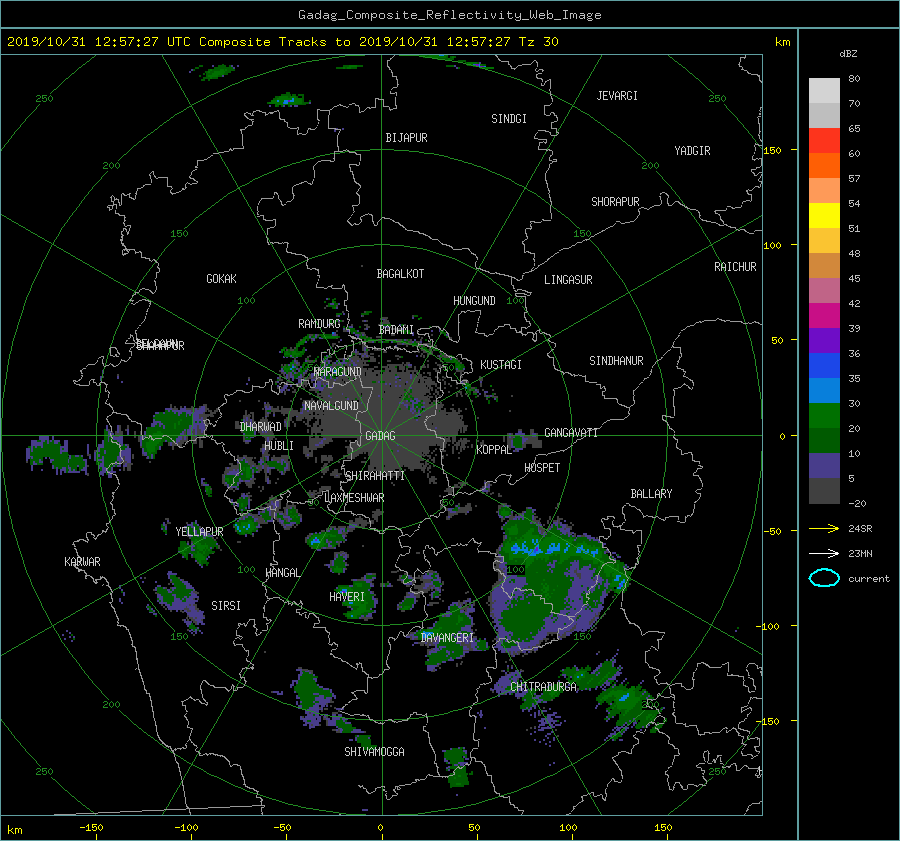900x841 pixels.
Task: Click the JEVARGI city label
Action: pyautogui.click(x=617, y=96)
